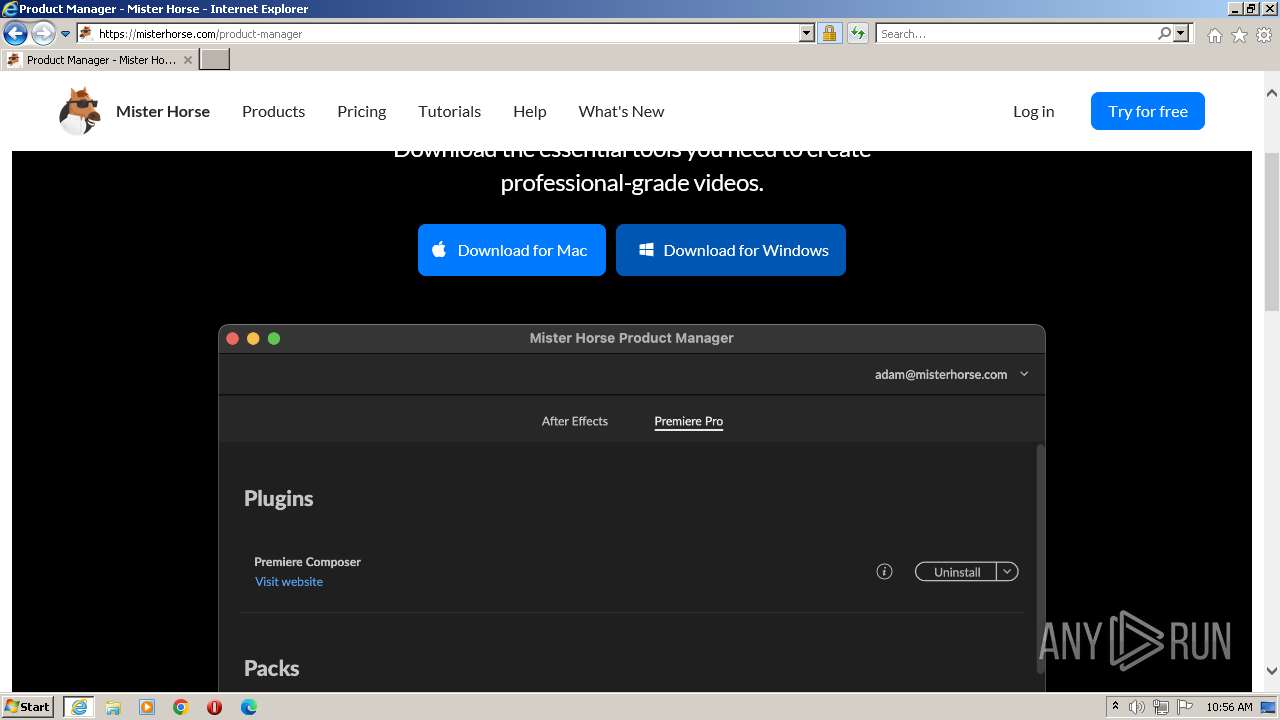Switch to the After Effects tab
The image size is (1280, 720).
(574, 421)
